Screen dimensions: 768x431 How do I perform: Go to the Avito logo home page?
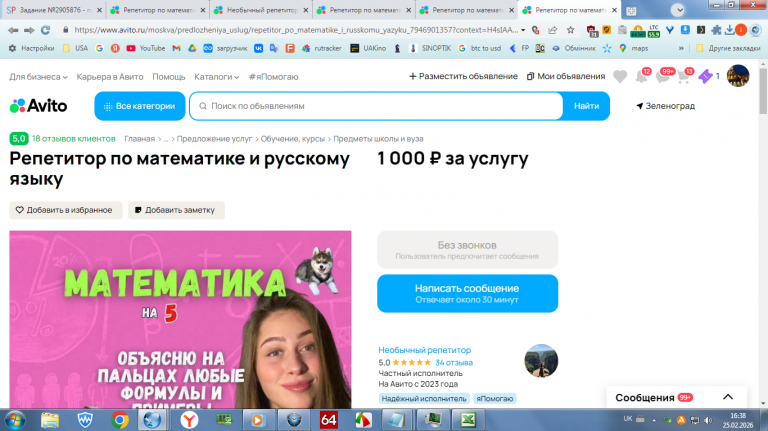pyautogui.click(x=38, y=106)
